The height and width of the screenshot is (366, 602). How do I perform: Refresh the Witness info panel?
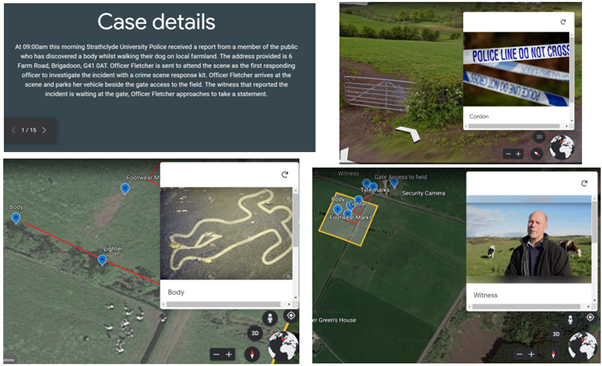tap(584, 183)
